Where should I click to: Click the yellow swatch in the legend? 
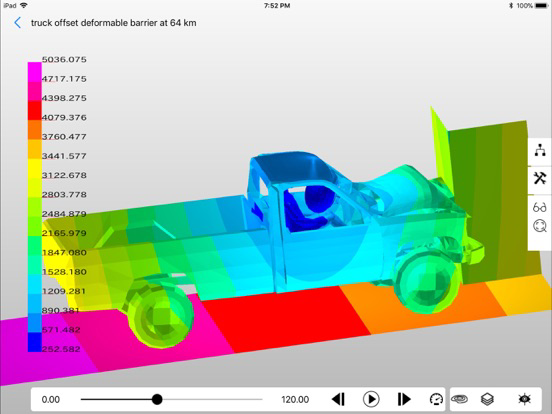[x=34, y=169]
